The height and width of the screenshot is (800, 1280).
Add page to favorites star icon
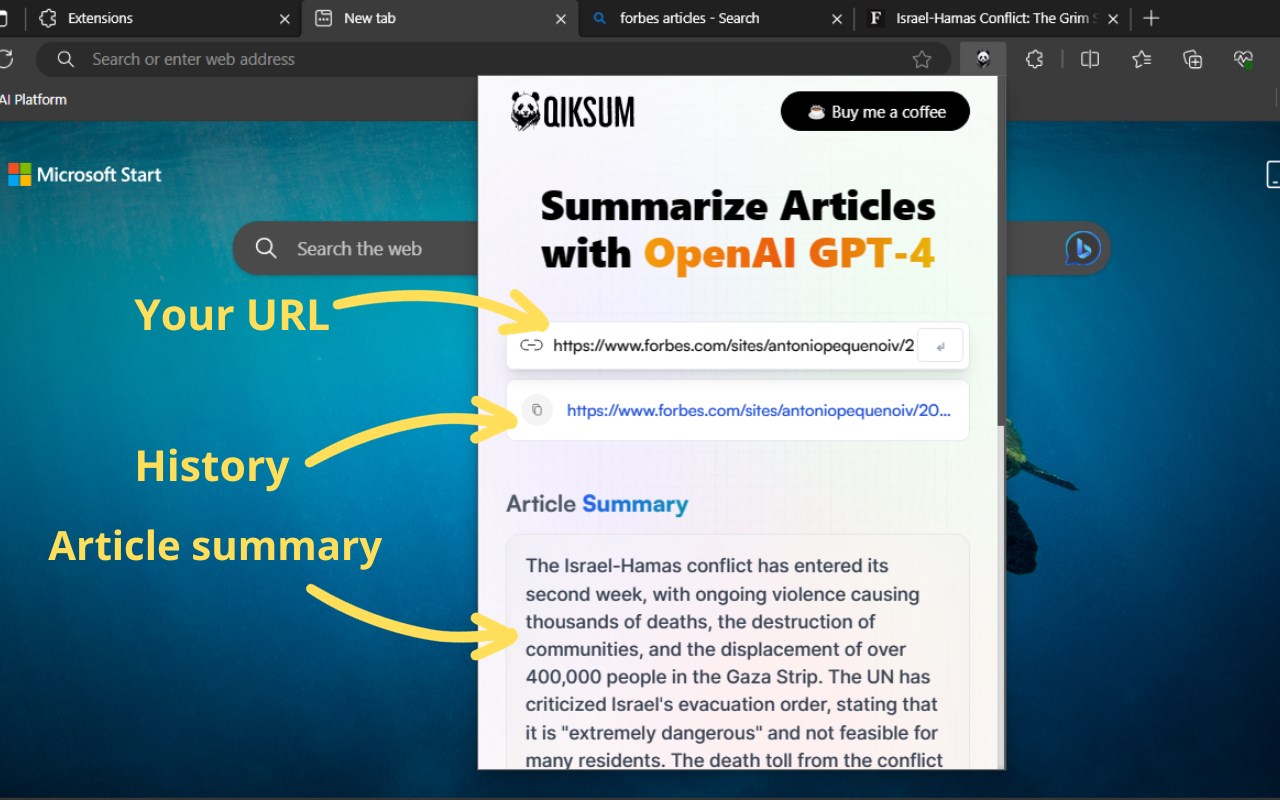pyautogui.click(x=922, y=59)
